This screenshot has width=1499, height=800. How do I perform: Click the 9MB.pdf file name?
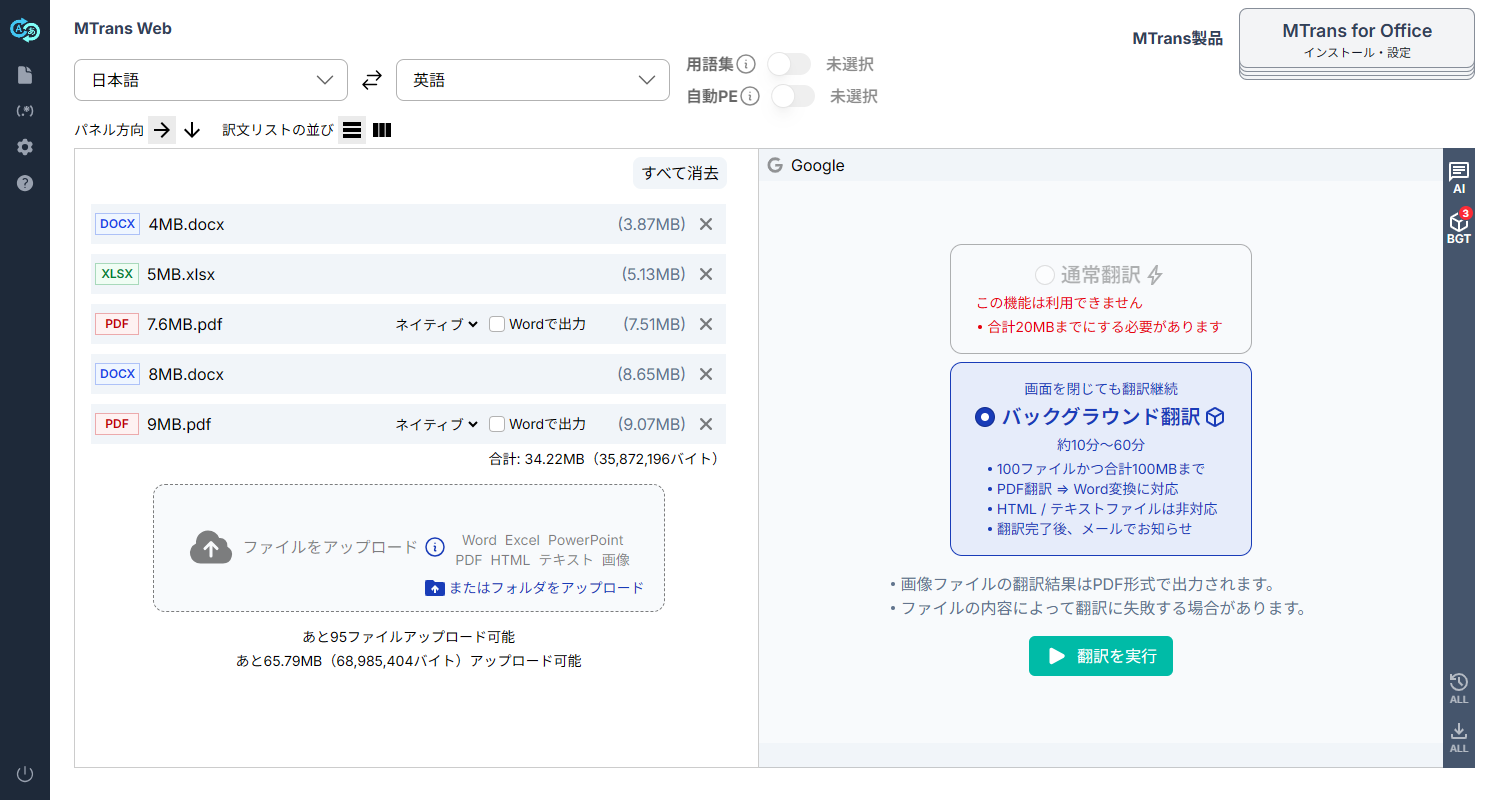179,424
